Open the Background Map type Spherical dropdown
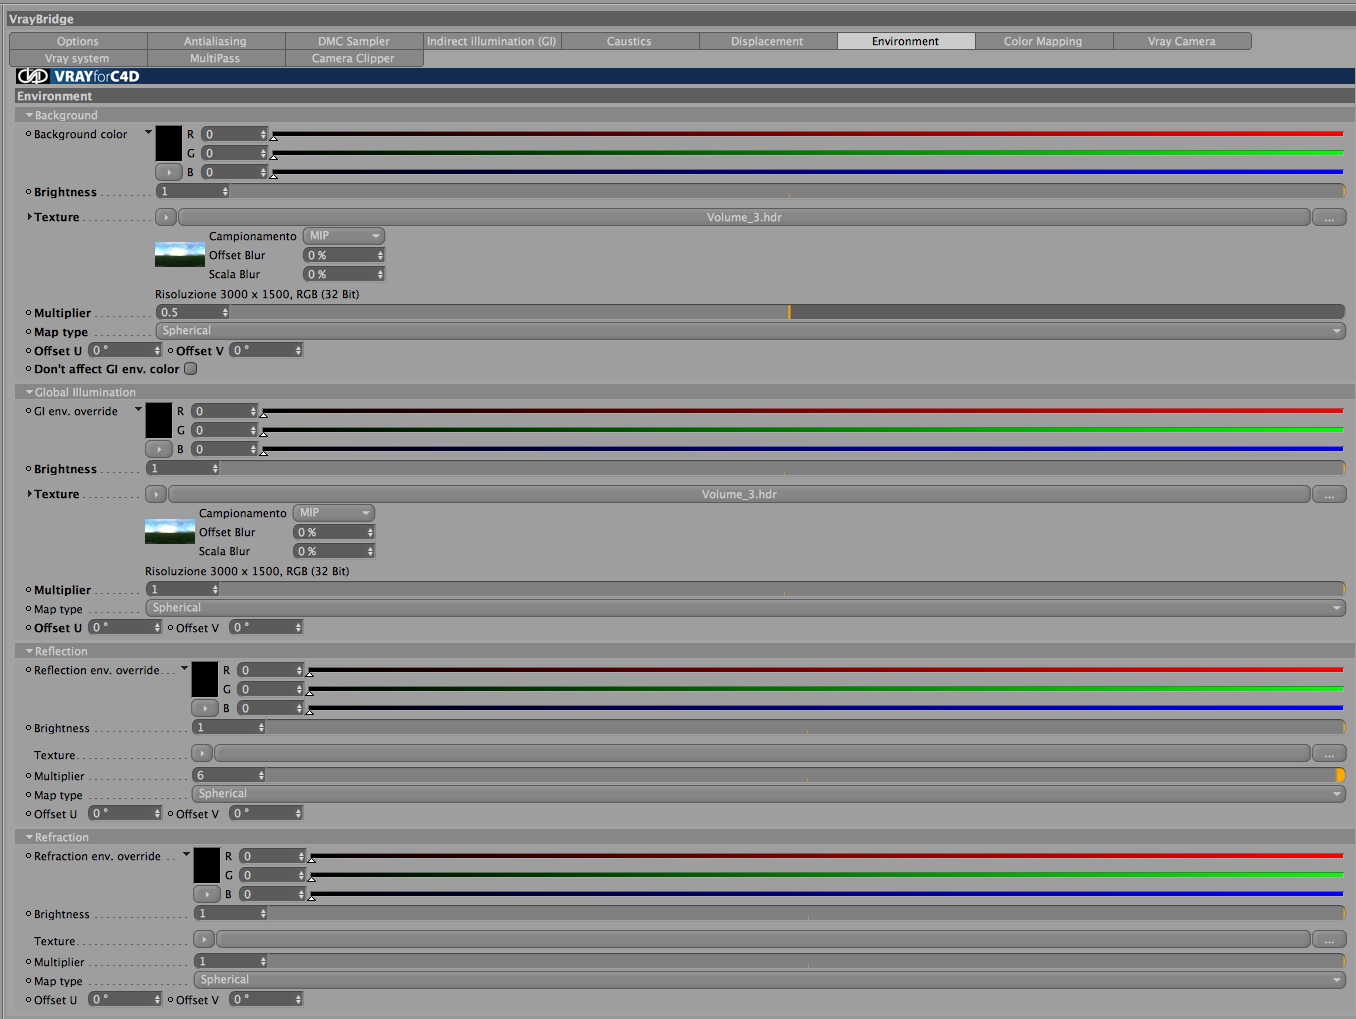1356x1019 pixels. pos(750,331)
